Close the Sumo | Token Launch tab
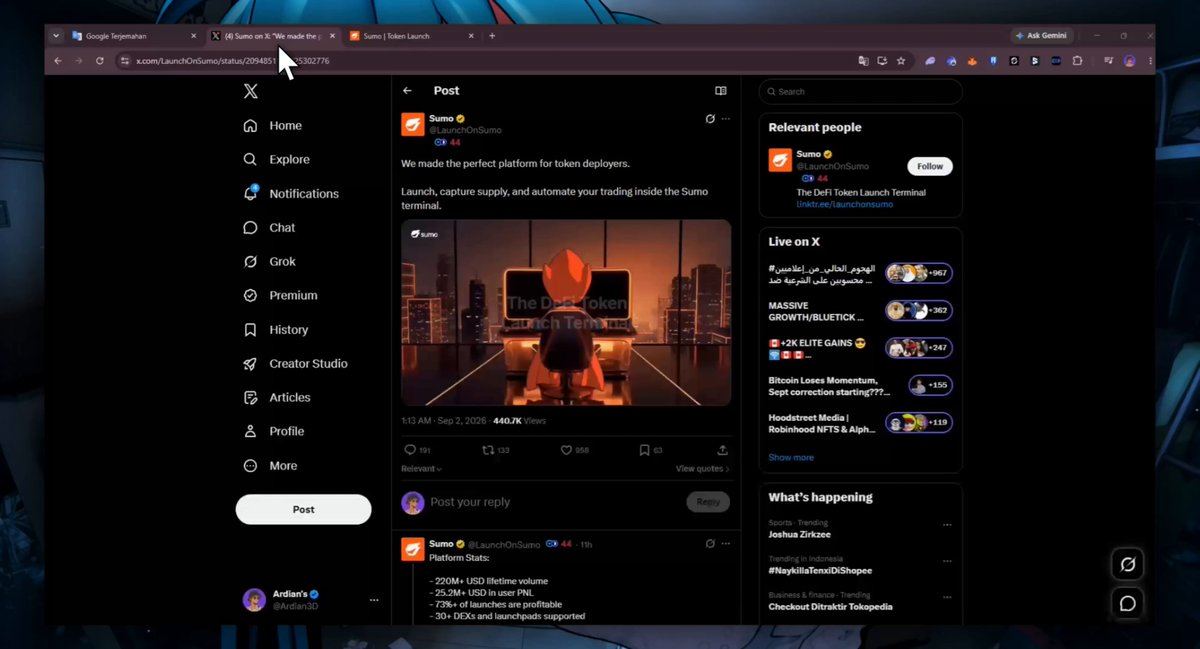 pos(471,36)
